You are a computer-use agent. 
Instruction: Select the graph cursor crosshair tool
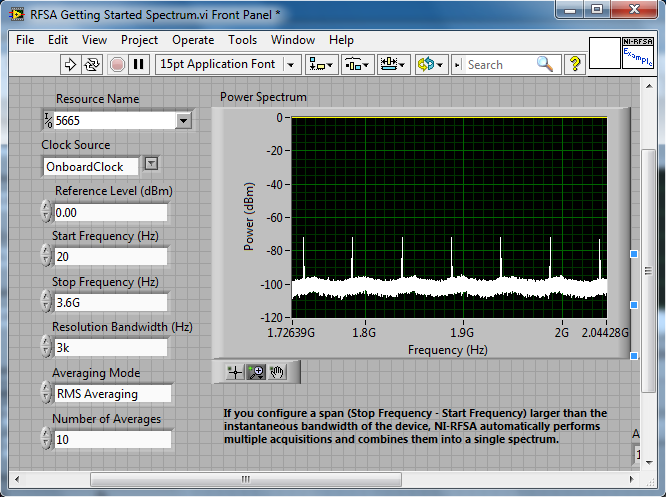coord(235,372)
